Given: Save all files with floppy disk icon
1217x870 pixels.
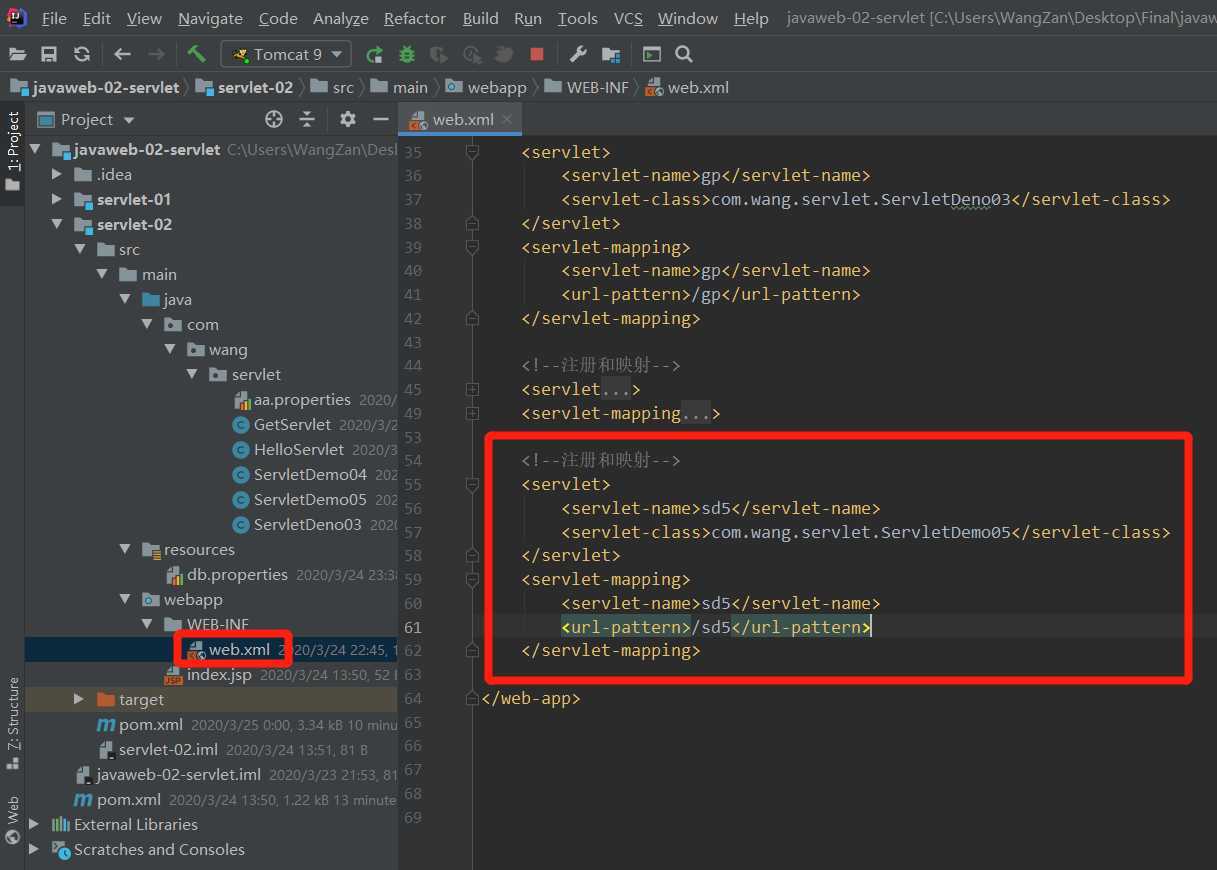Looking at the screenshot, I should (x=49, y=54).
